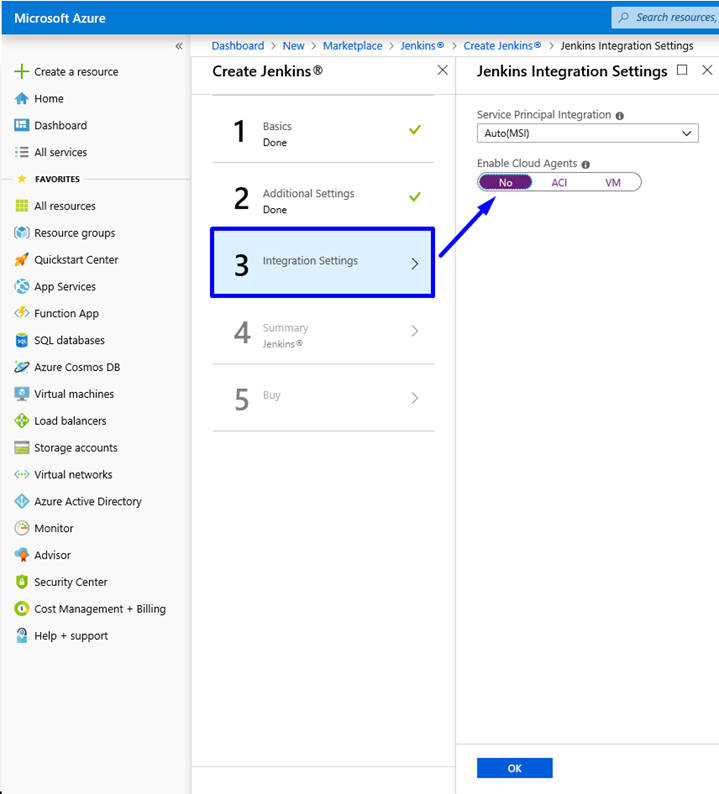The width and height of the screenshot is (719, 794).
Task: Open the Home house icon
Action: coord(21,98)
